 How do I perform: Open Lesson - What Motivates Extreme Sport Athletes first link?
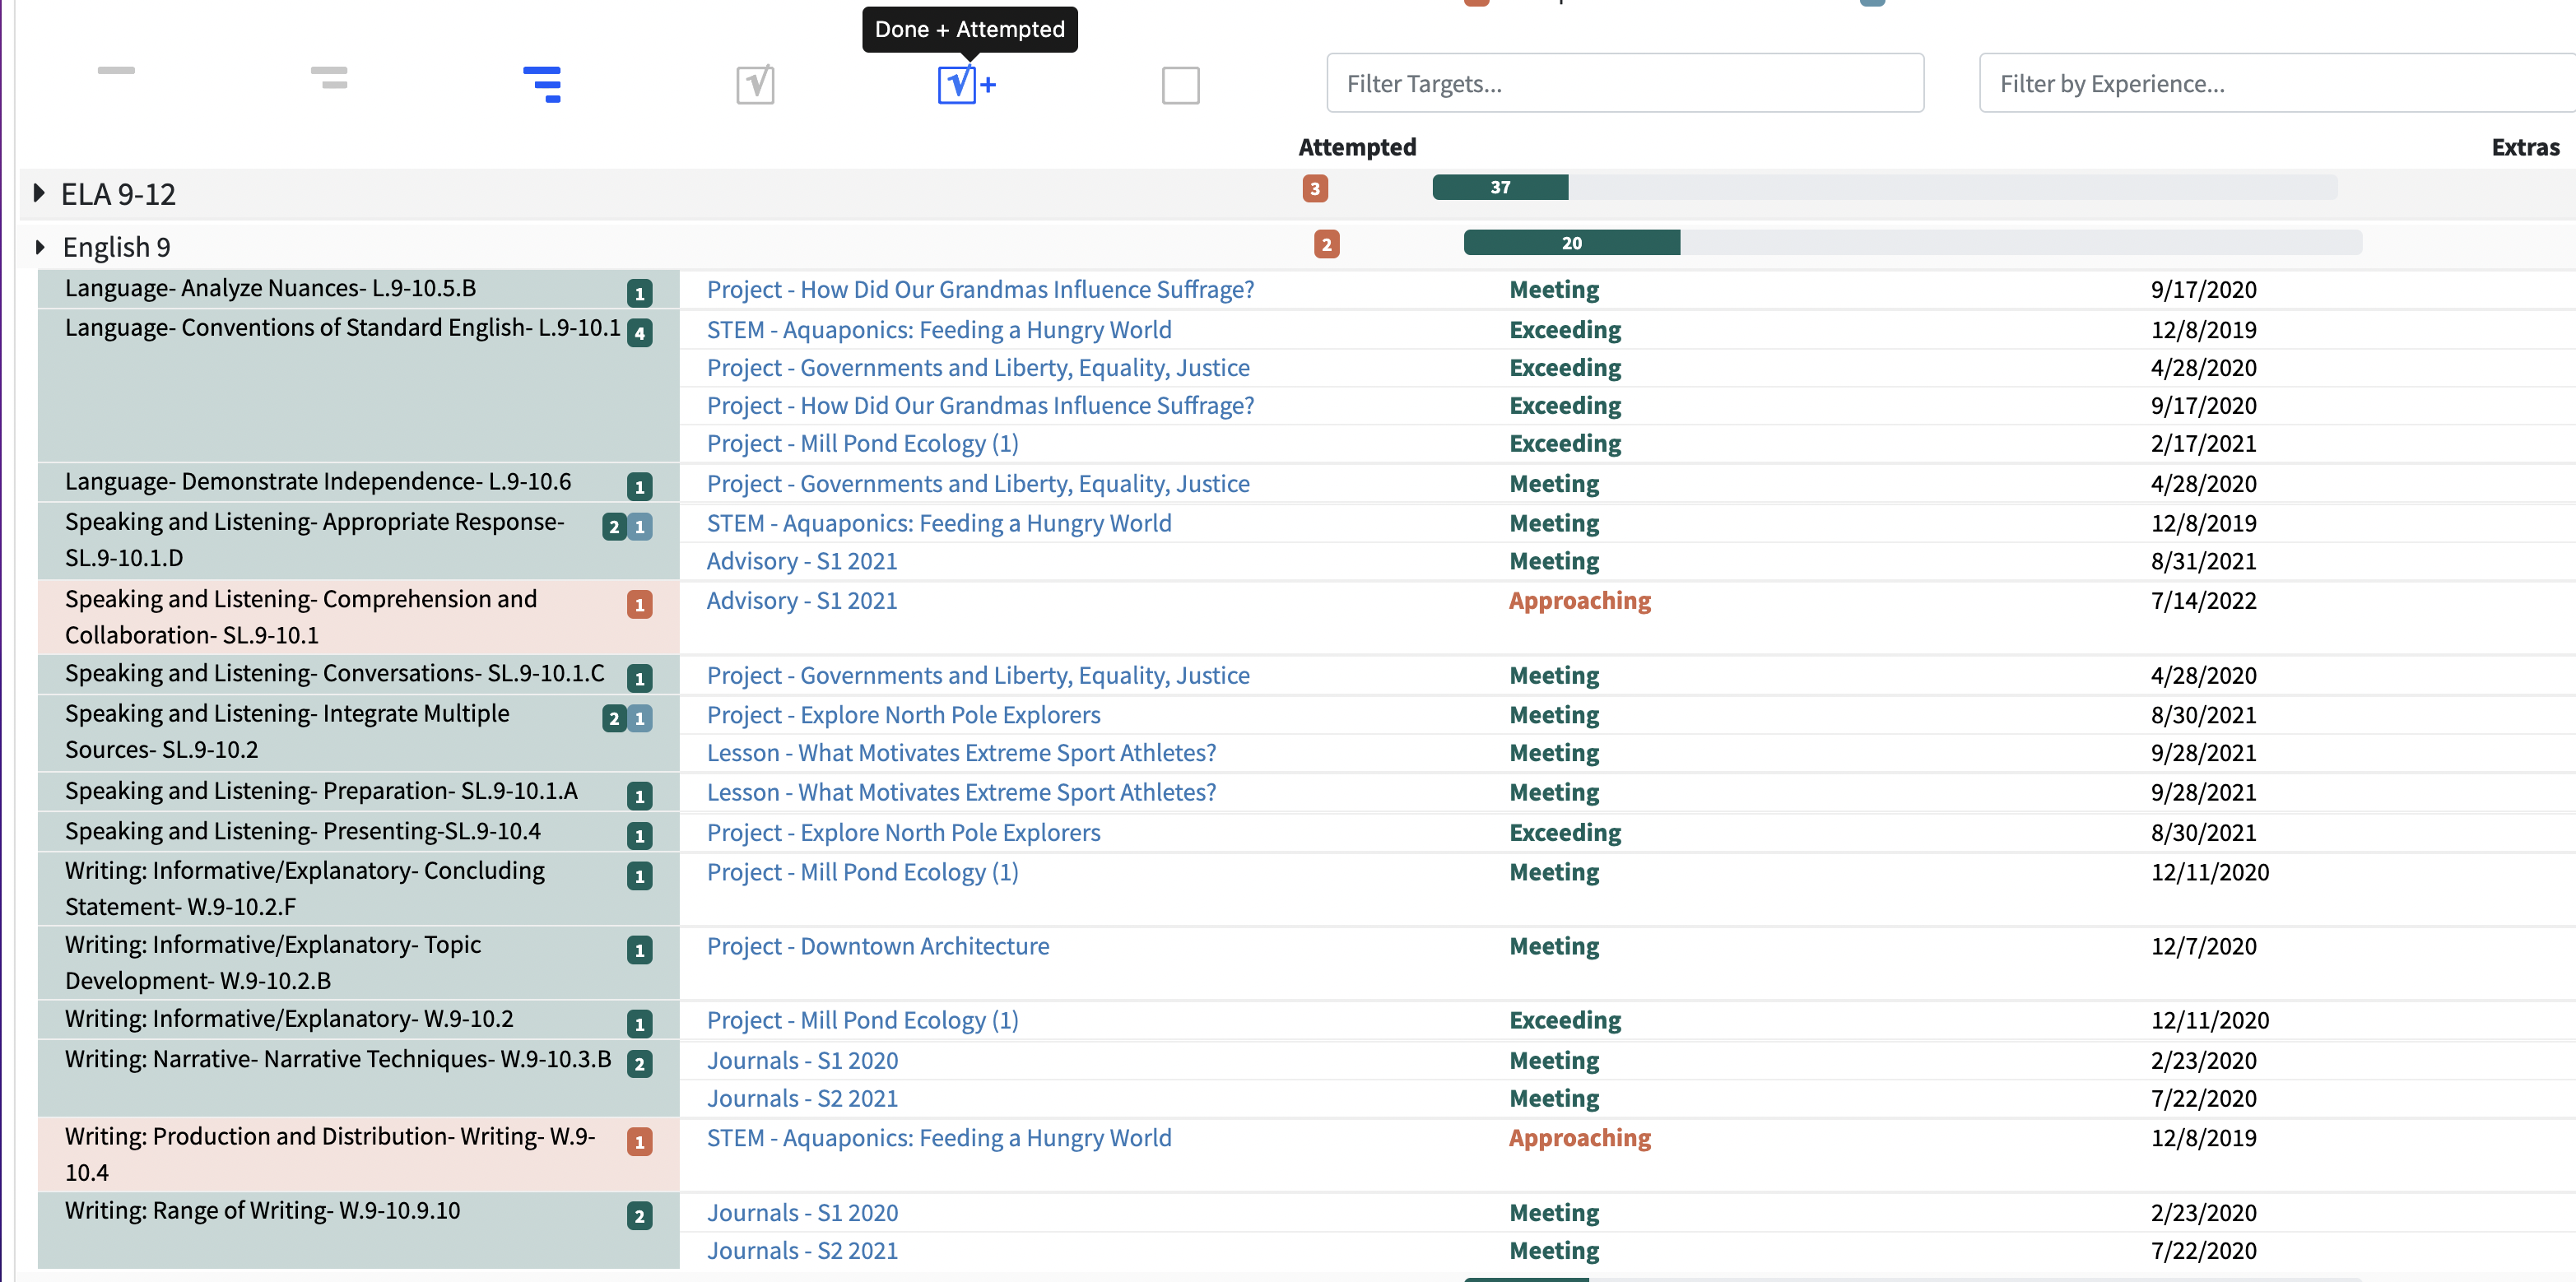961,753
